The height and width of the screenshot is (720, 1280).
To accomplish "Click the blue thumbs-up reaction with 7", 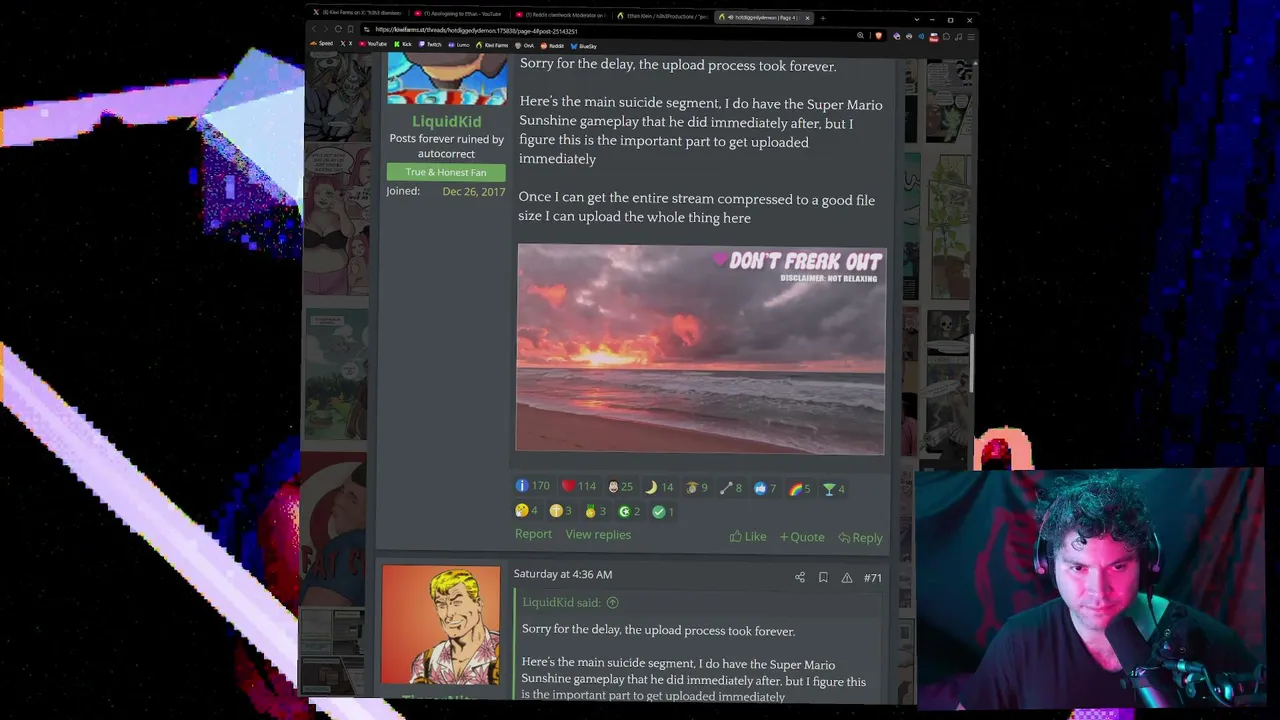I will (x=765, y=488).
